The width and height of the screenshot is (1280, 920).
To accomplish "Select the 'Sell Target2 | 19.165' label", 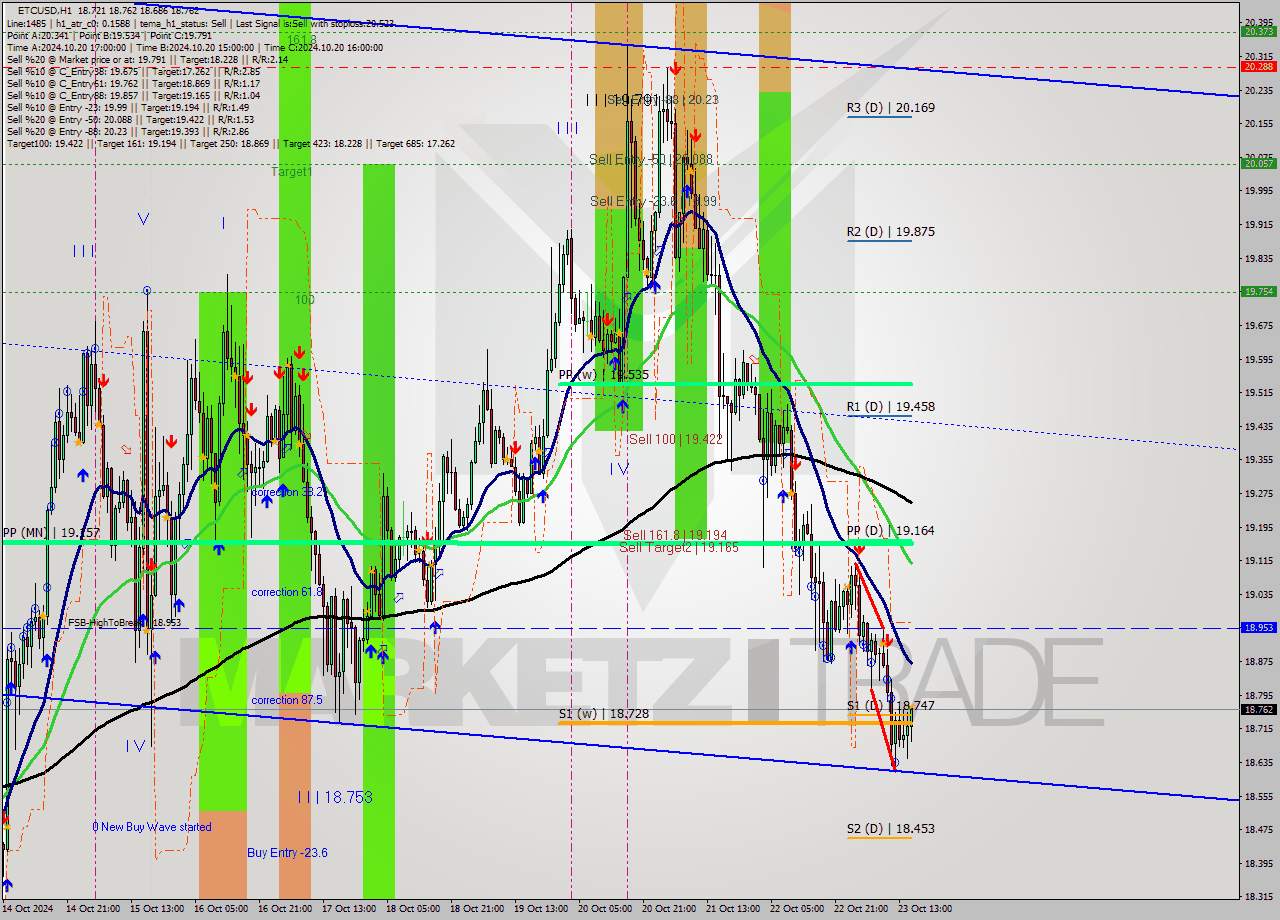I will click(x=679, y=547).
